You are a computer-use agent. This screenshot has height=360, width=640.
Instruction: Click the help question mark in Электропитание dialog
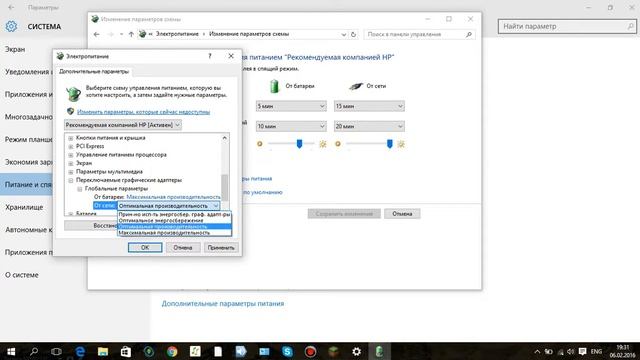(x=210, y=56)
